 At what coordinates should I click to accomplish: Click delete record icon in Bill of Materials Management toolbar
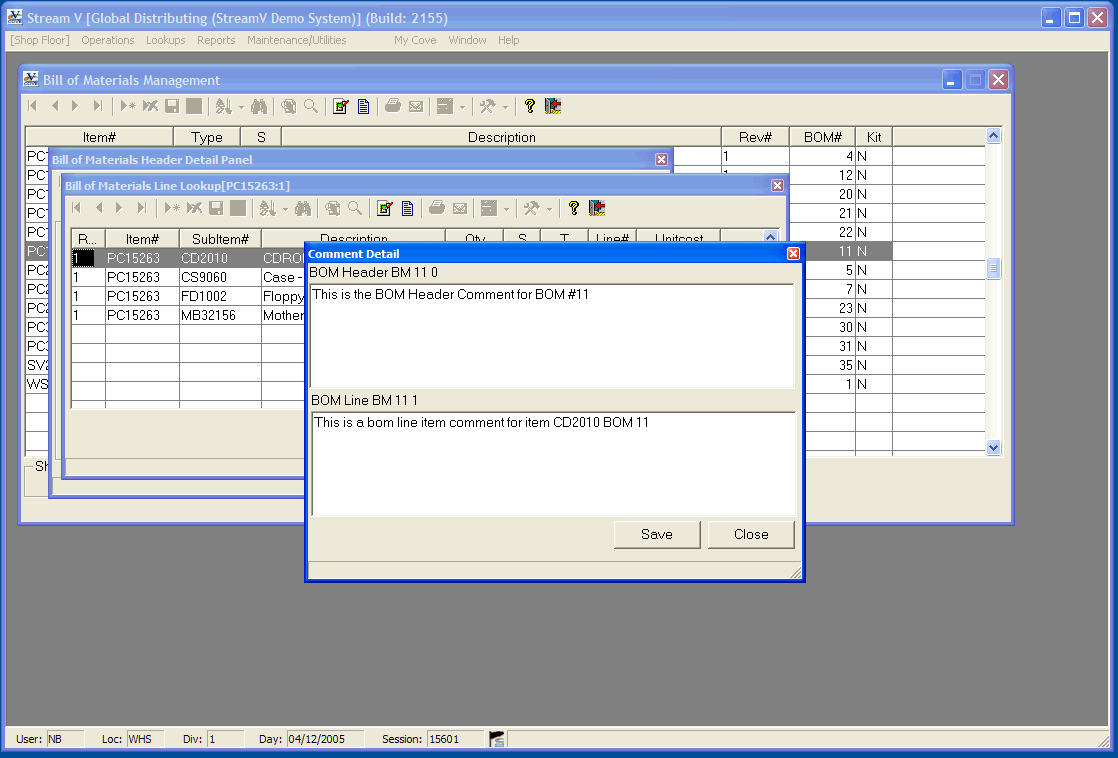tap(150, 106)
